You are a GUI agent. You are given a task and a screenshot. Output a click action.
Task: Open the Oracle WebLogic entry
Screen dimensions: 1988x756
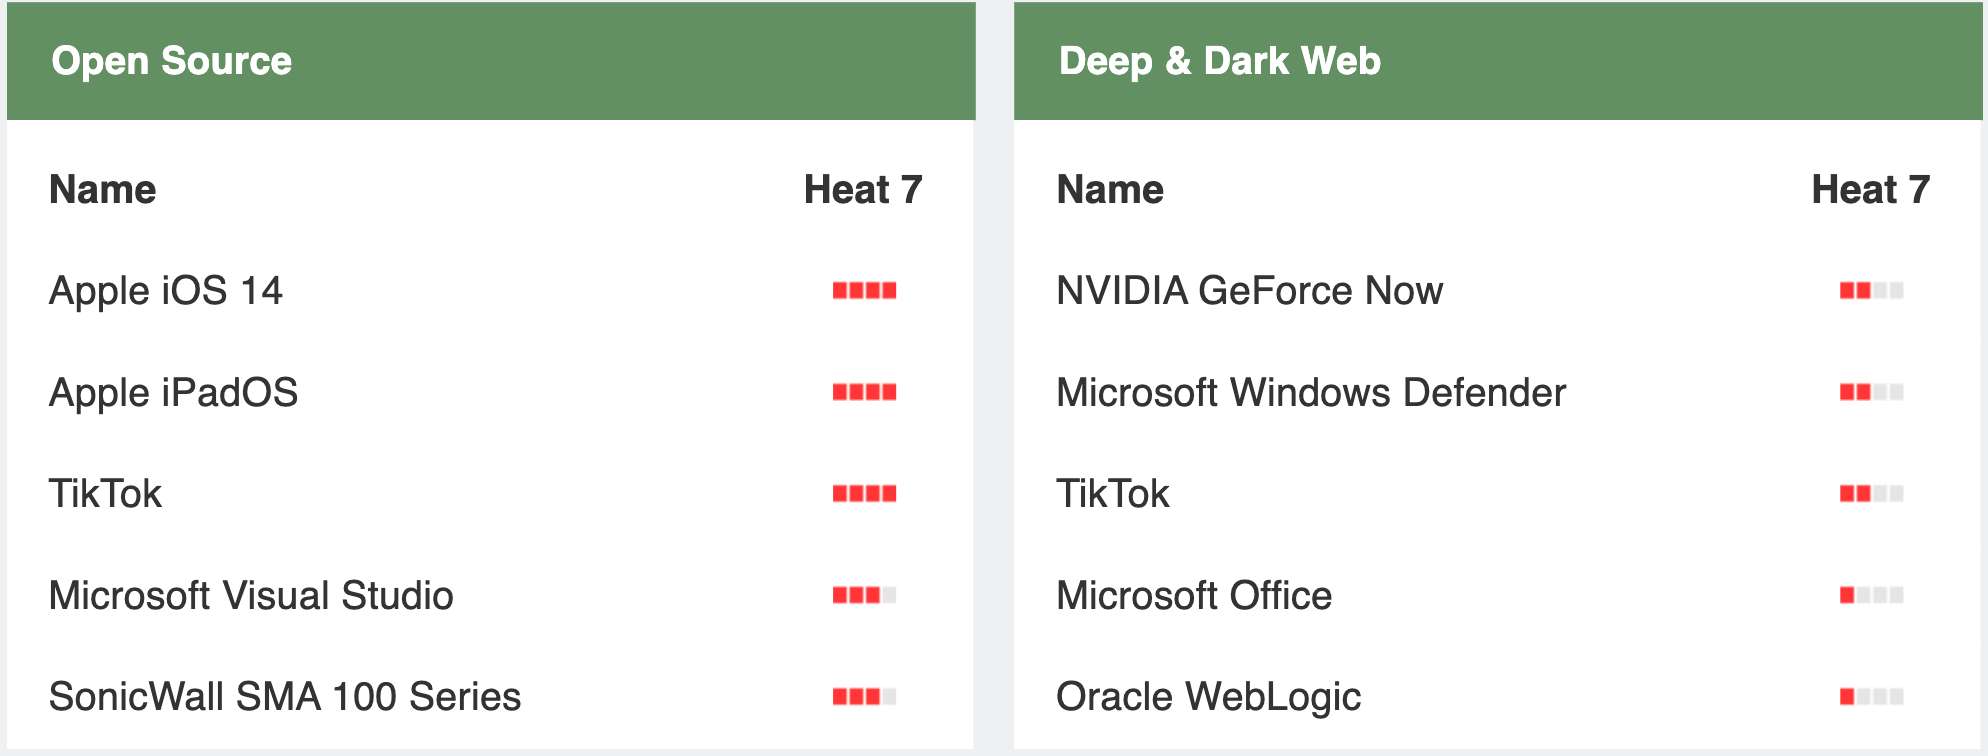point(1208,697)
